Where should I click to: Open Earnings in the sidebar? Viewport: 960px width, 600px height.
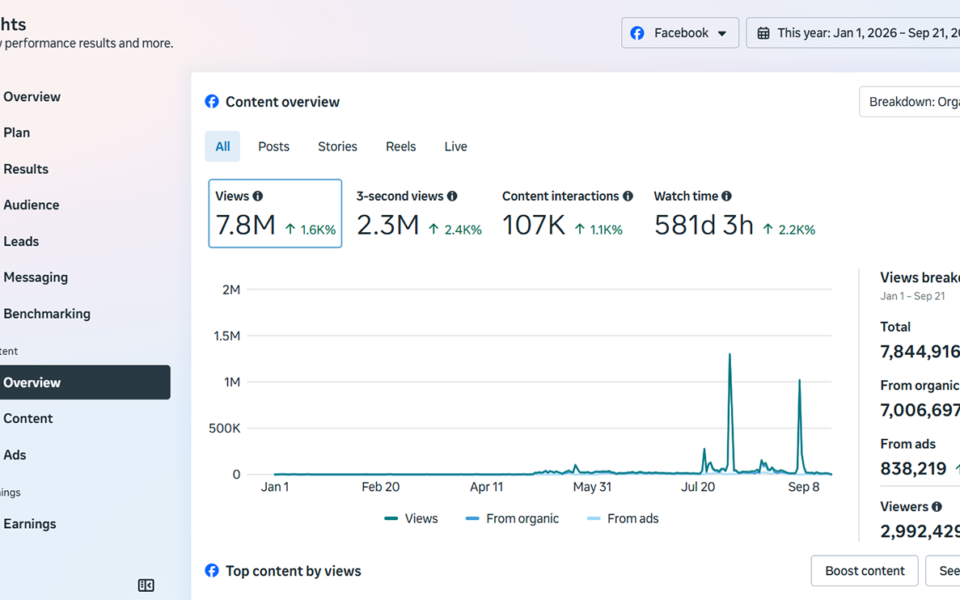(29, 524)
